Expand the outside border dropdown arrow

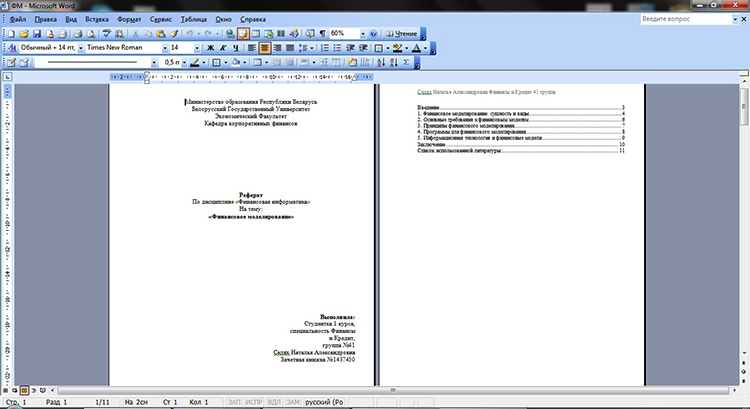[387, 48]
